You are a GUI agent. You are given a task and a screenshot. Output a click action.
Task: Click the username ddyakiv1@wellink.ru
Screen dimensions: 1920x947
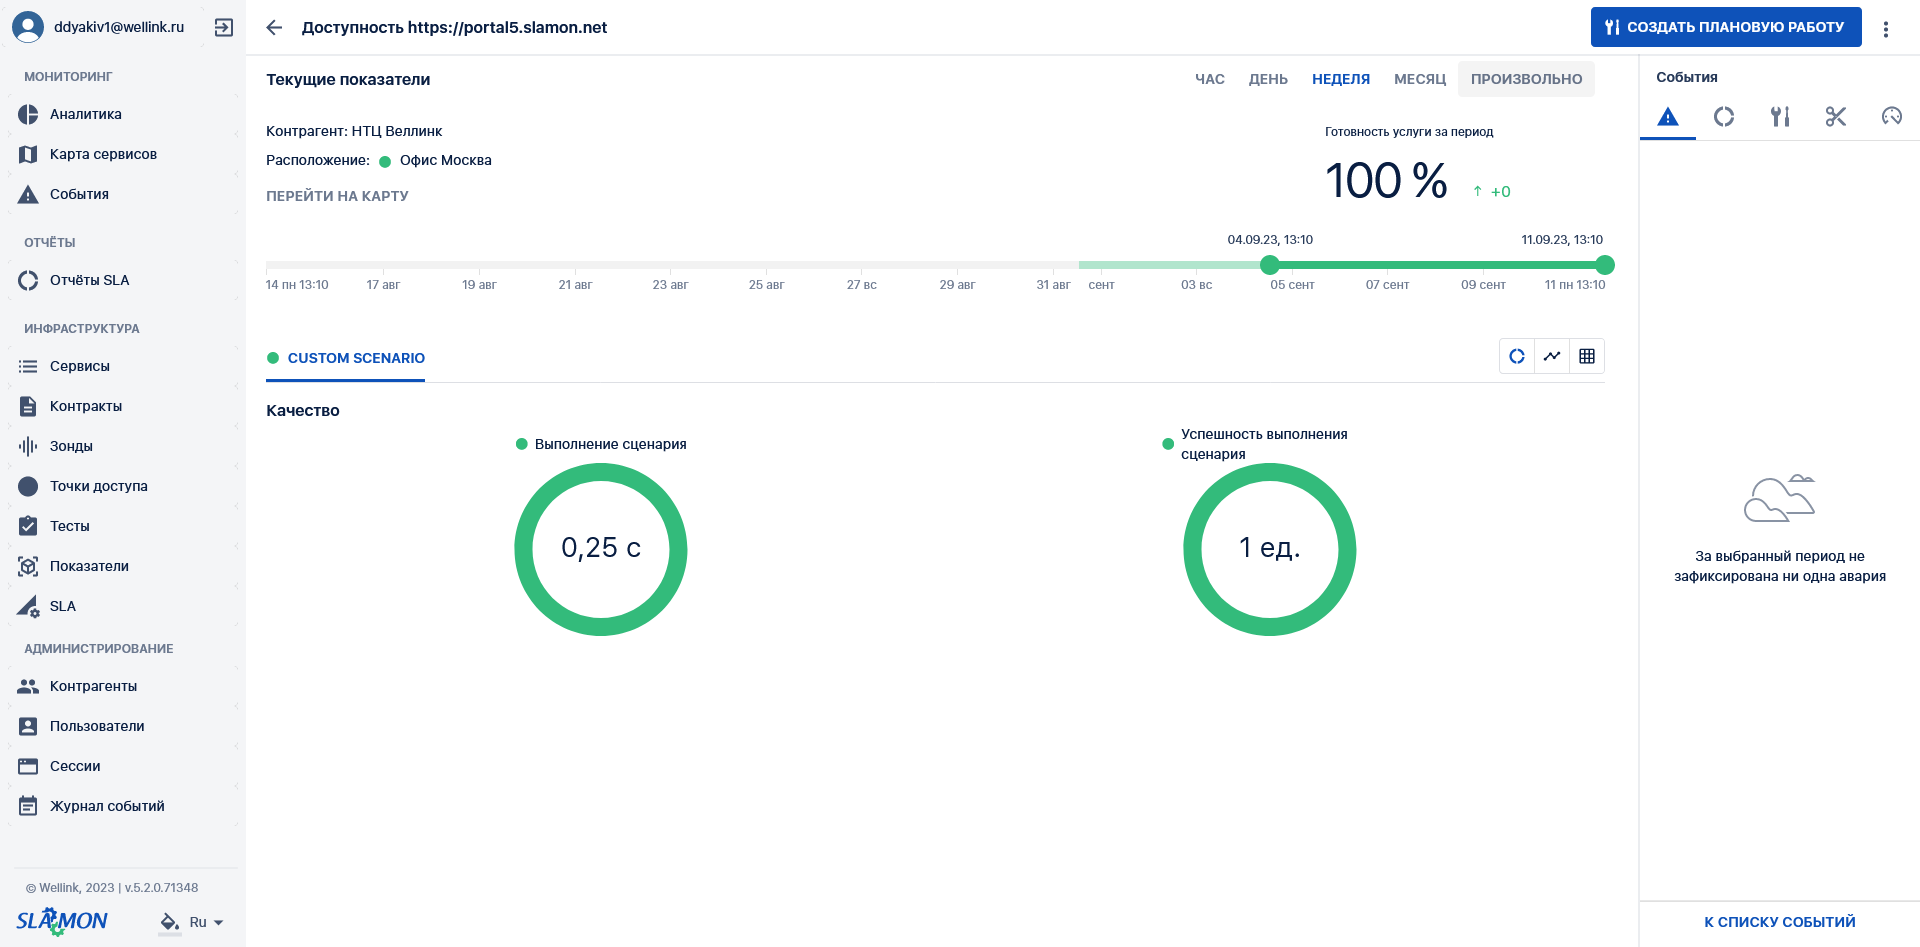(119, 27)
